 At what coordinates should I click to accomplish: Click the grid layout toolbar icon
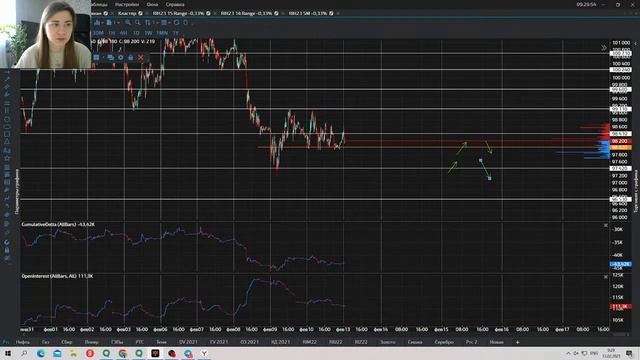(164, 22)
